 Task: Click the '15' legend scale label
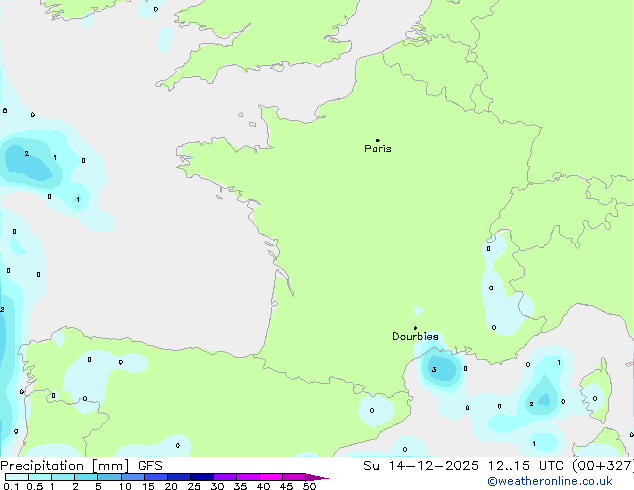148,486
